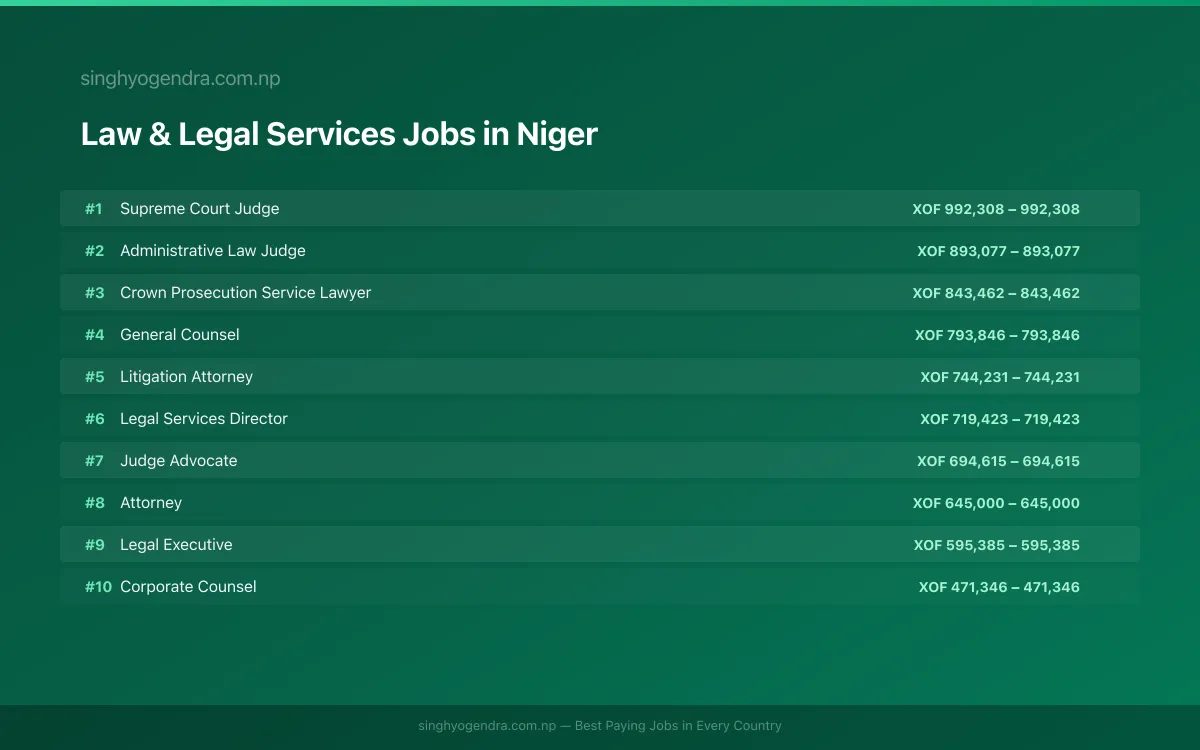
Task: Click salary XOF 744,231 – 744,231
Action: [x=1000, y=377]
